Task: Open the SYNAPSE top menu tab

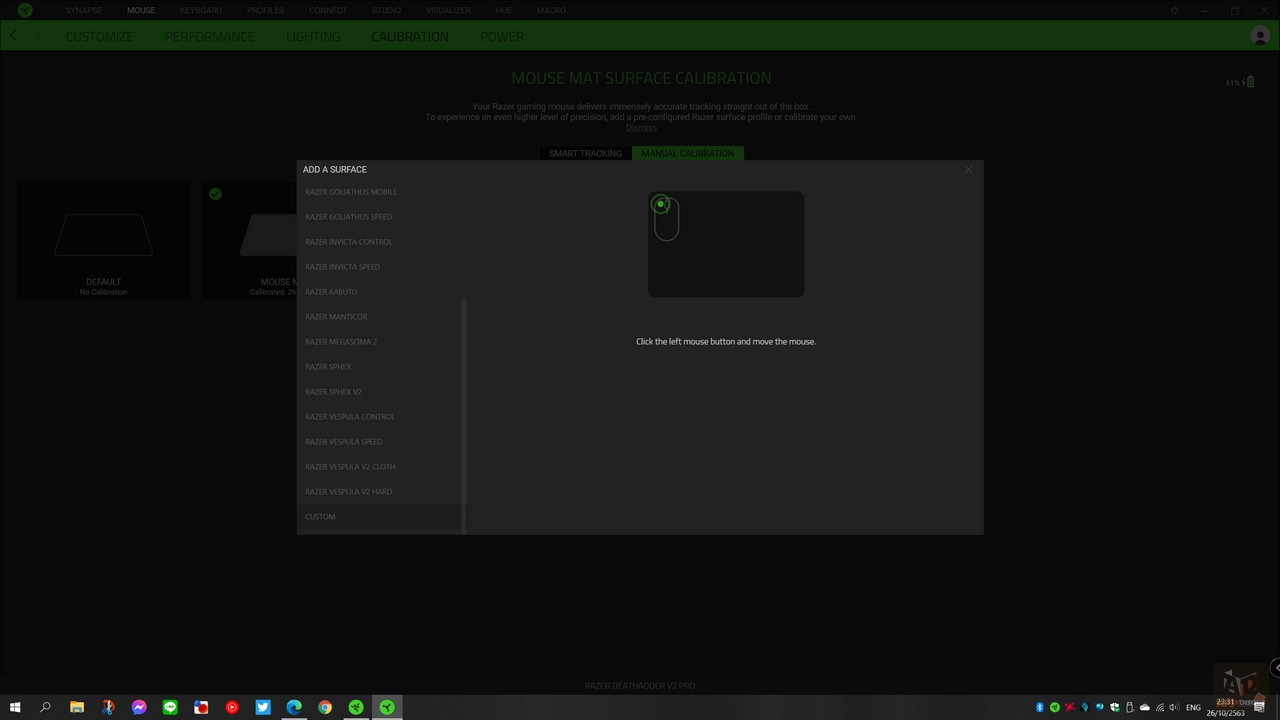Action: [84, 10]
